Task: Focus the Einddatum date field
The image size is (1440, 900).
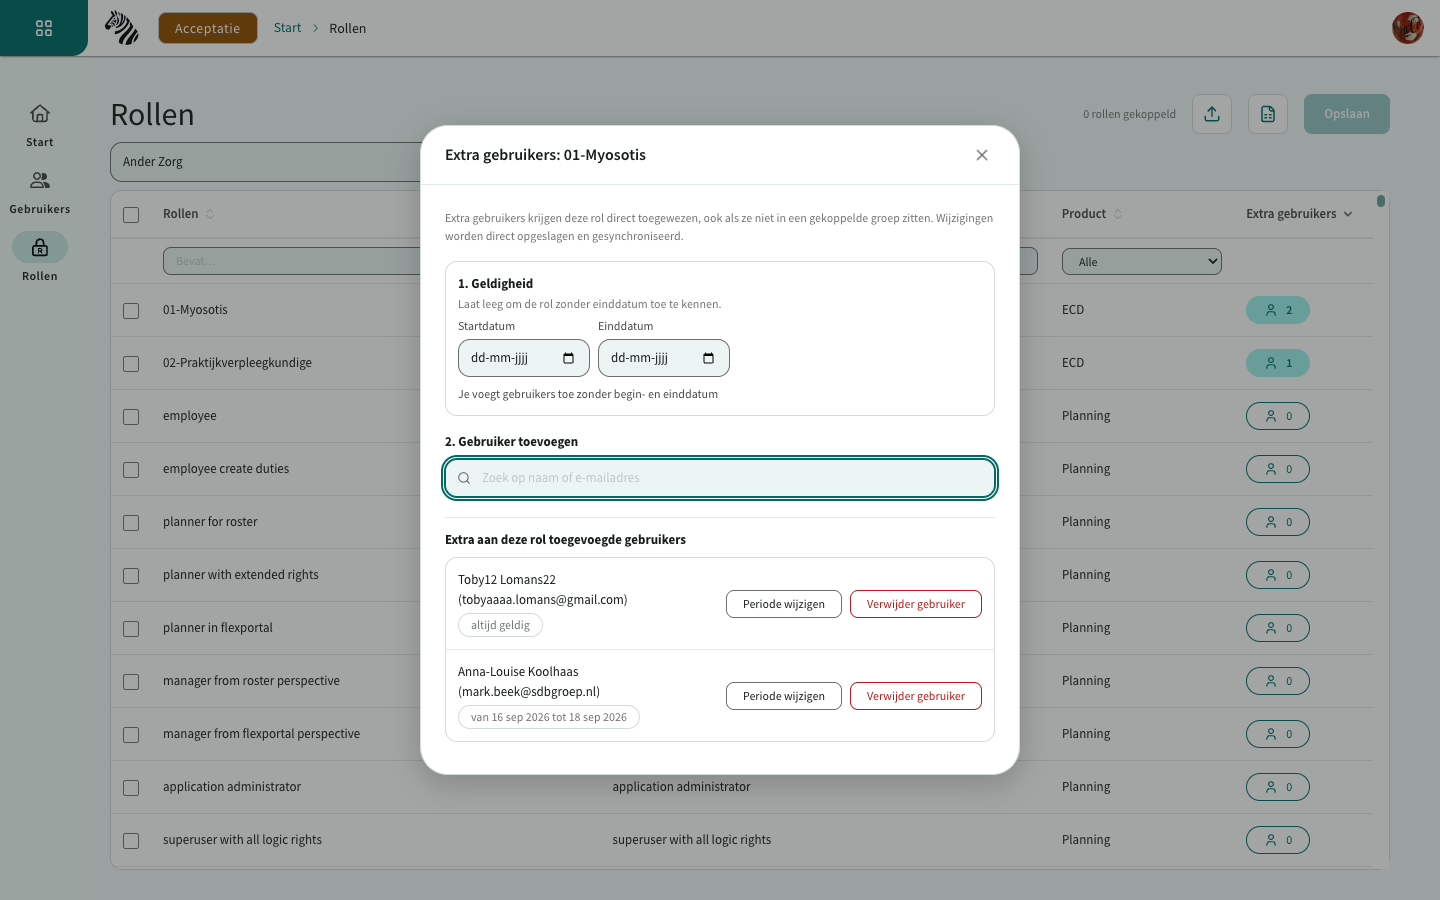Action: 664,358
